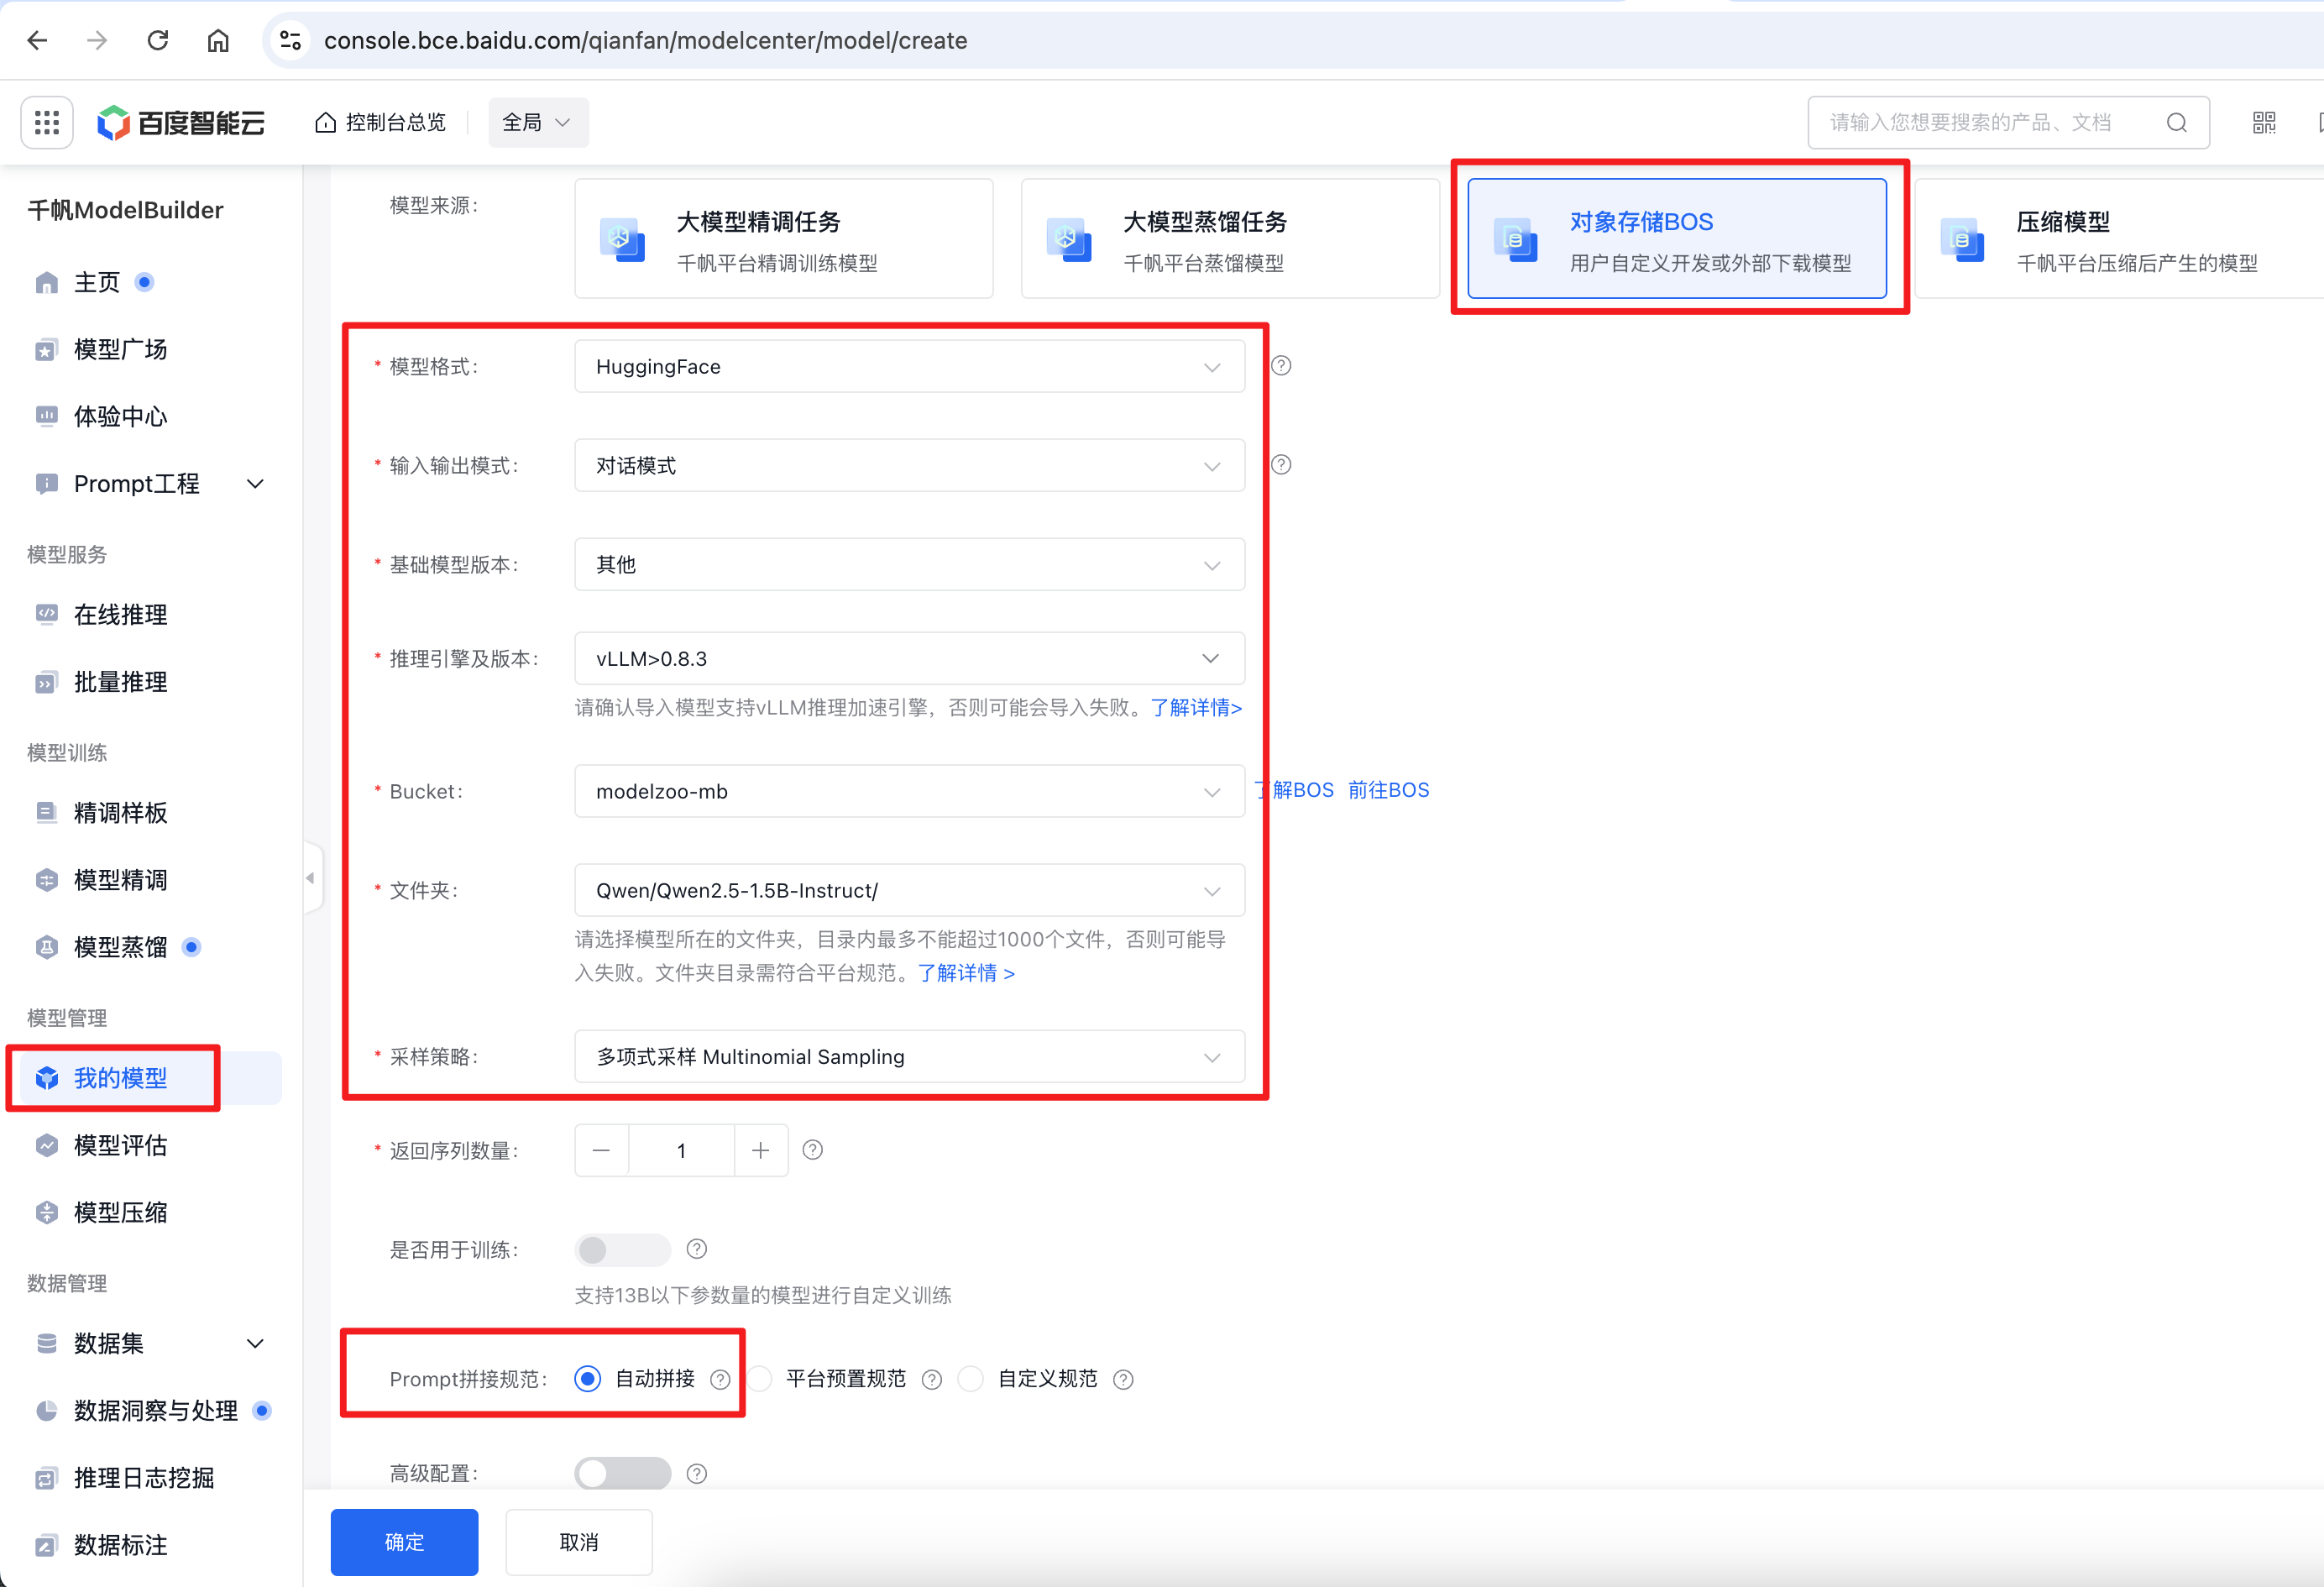Screen dimensions: 2324x1587
Task: Open the 推理引擎及版本 vLLM dropdown
Action: click(x=909, y=658)
